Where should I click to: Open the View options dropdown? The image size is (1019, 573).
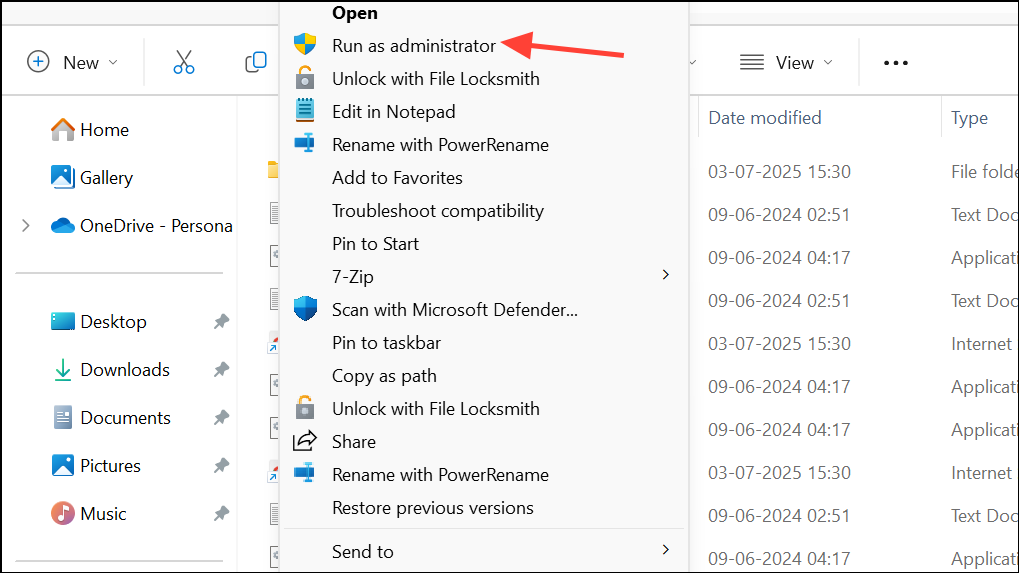(786, 62)
